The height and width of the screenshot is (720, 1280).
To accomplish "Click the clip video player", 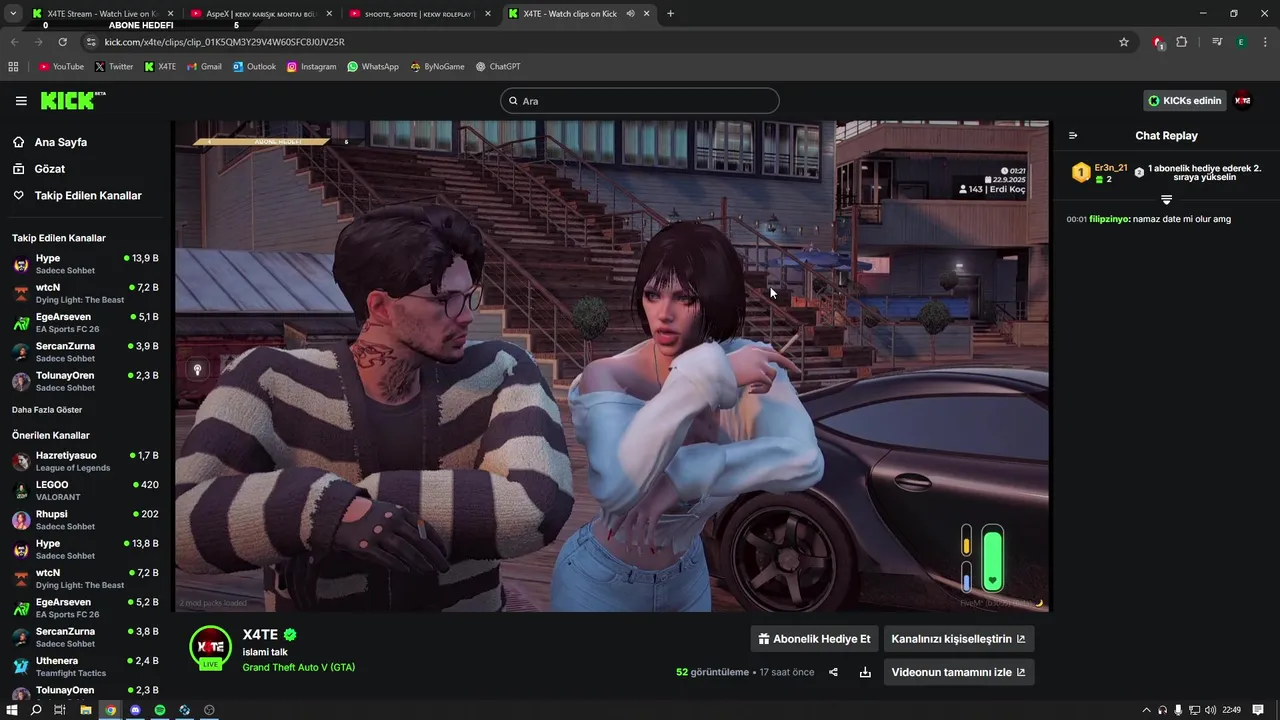I will tap(611, 366).
